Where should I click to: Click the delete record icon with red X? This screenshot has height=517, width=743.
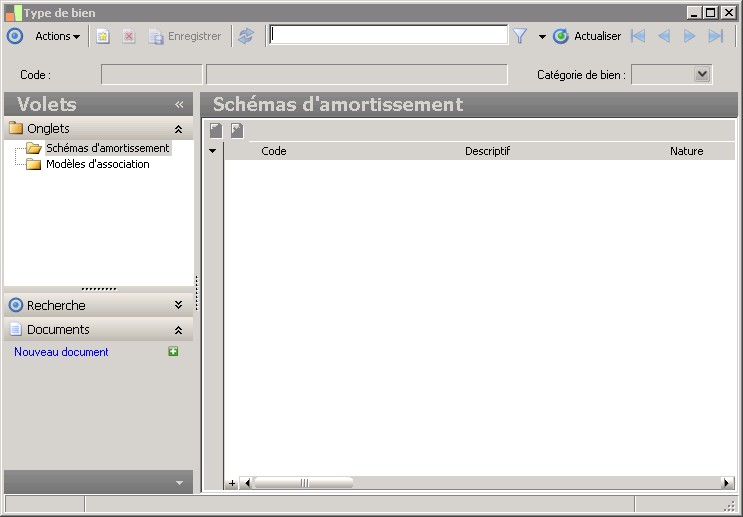(x=128, y=36)
